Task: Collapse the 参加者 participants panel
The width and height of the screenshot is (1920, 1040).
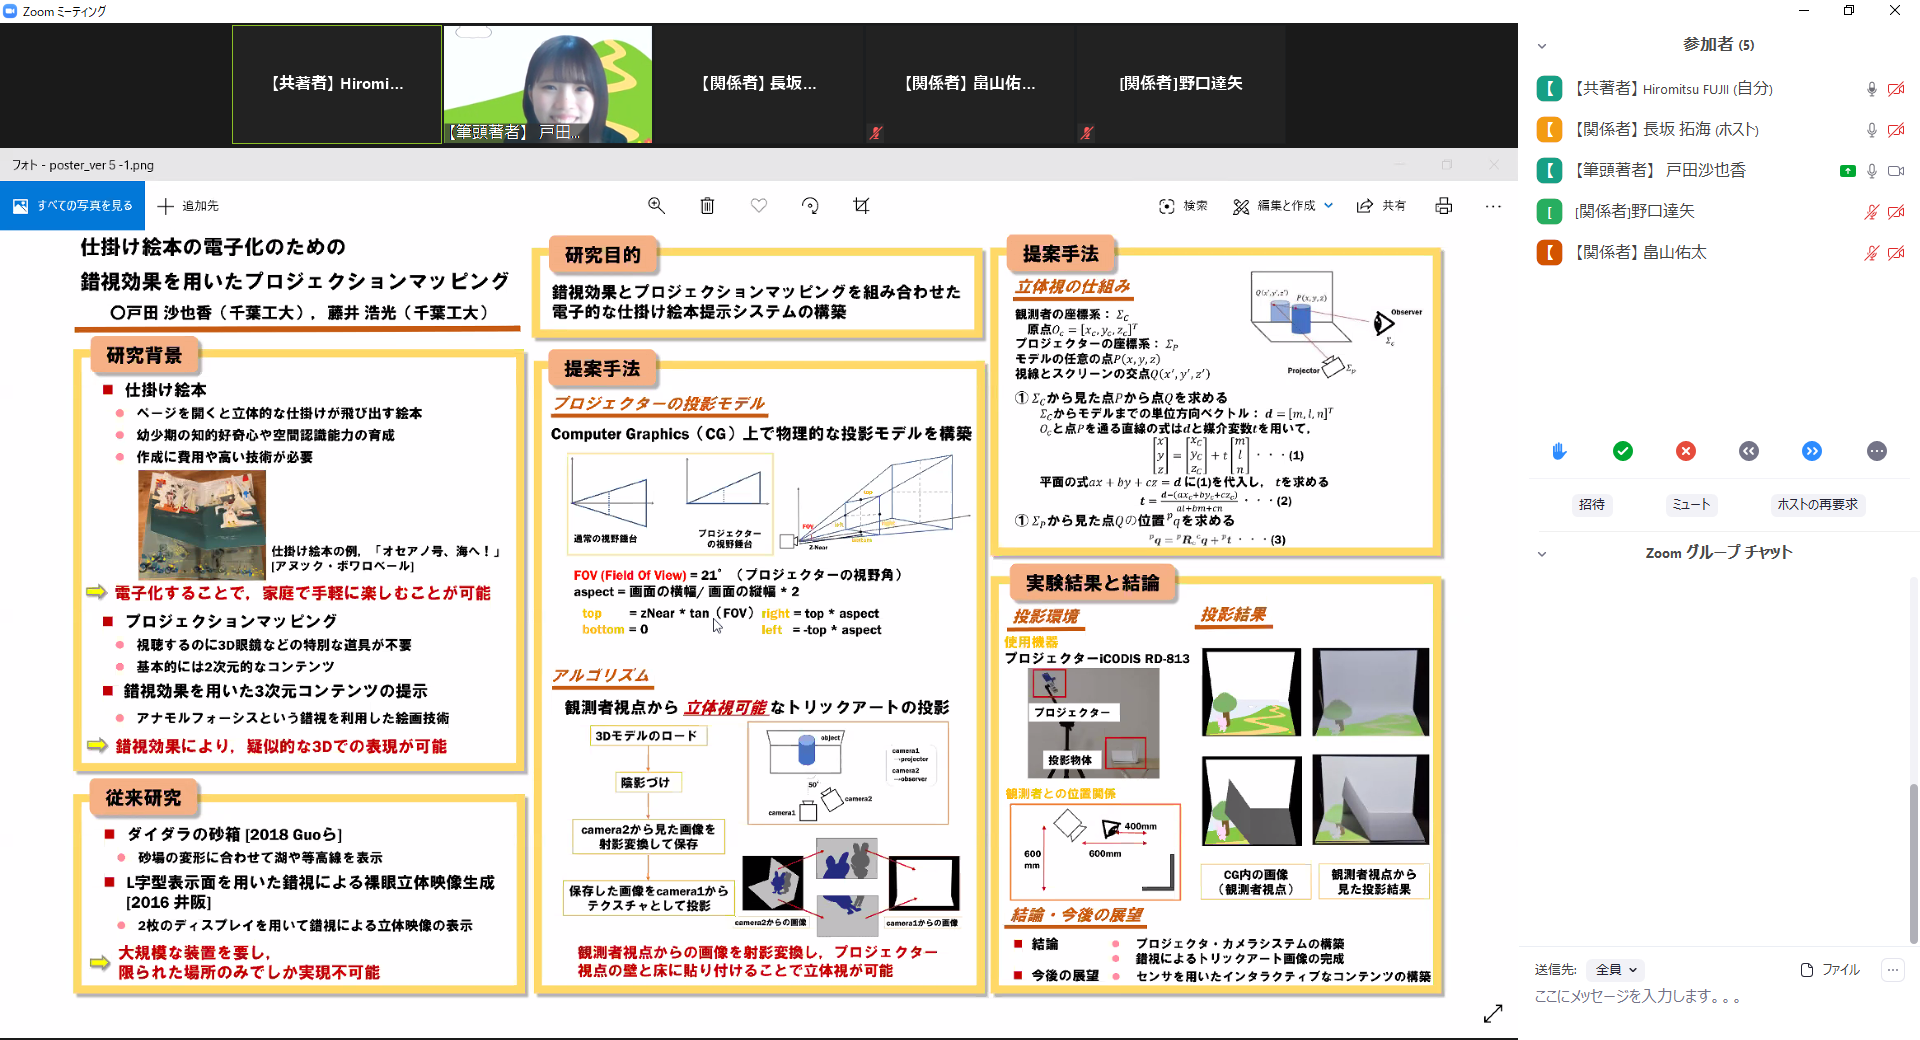Action: point(1542,45)
